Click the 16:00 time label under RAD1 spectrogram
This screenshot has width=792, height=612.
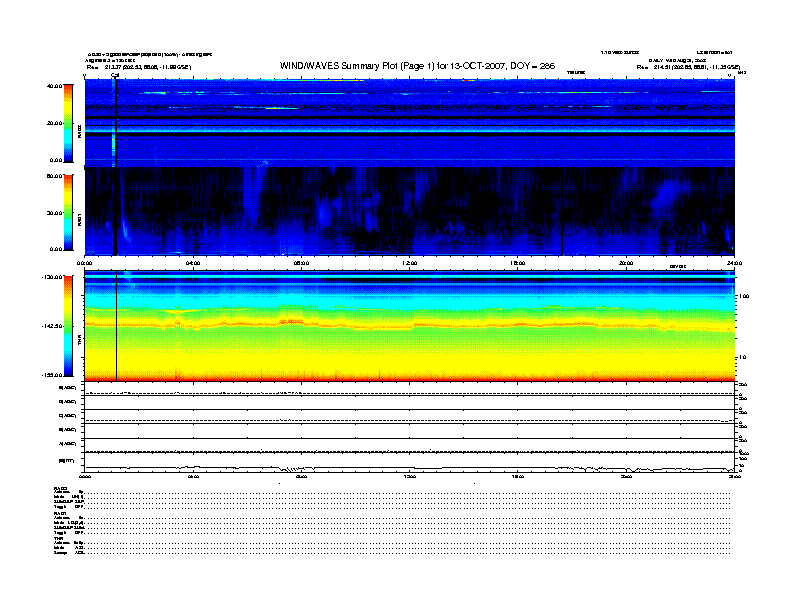coord(518,263)
